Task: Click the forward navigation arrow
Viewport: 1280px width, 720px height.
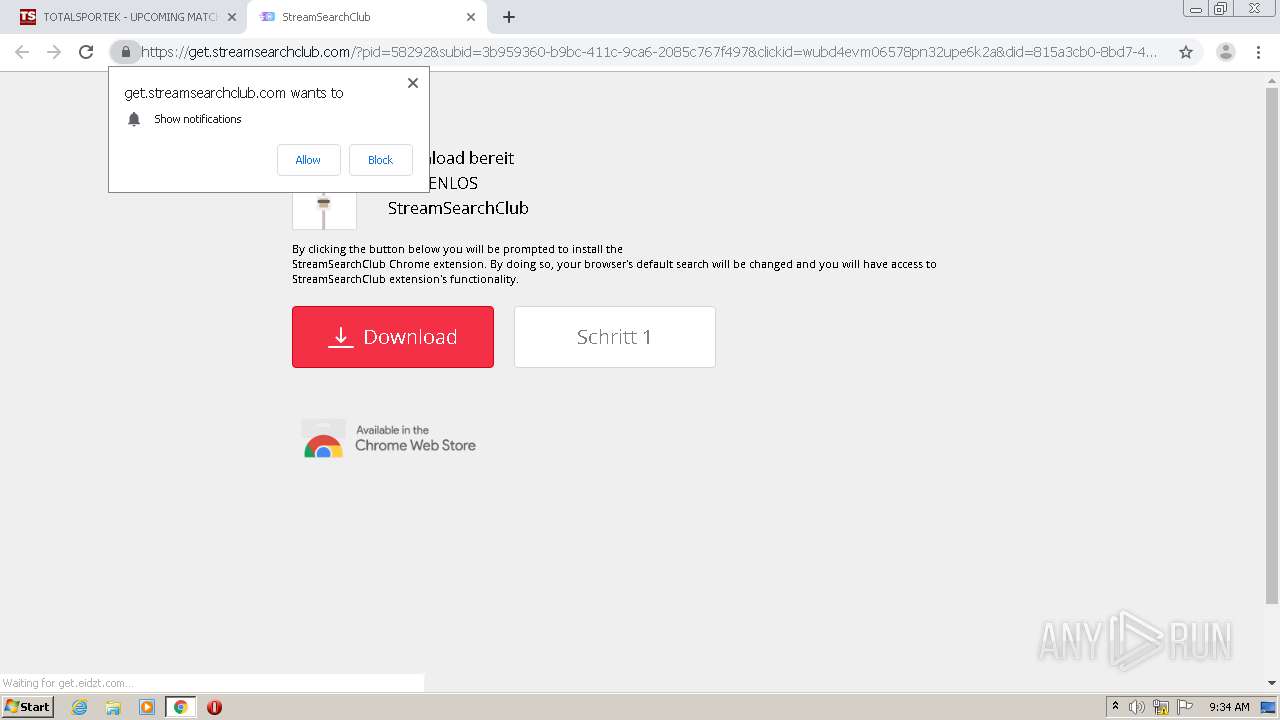Action: 54,52
